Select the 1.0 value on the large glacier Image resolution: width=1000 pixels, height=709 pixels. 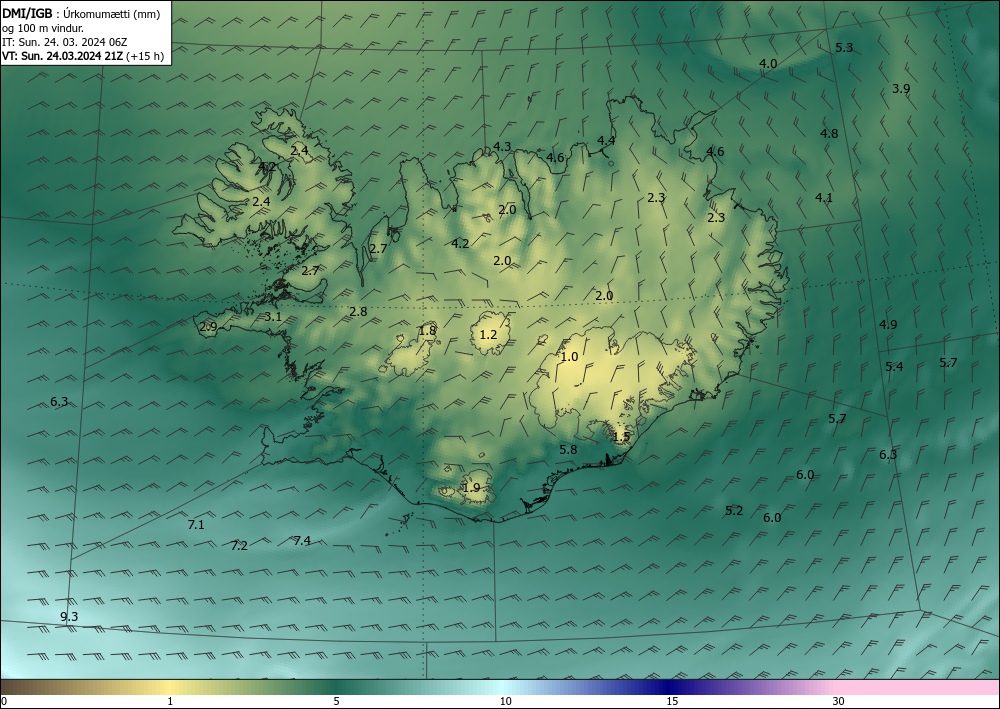(x=569, y=357)
